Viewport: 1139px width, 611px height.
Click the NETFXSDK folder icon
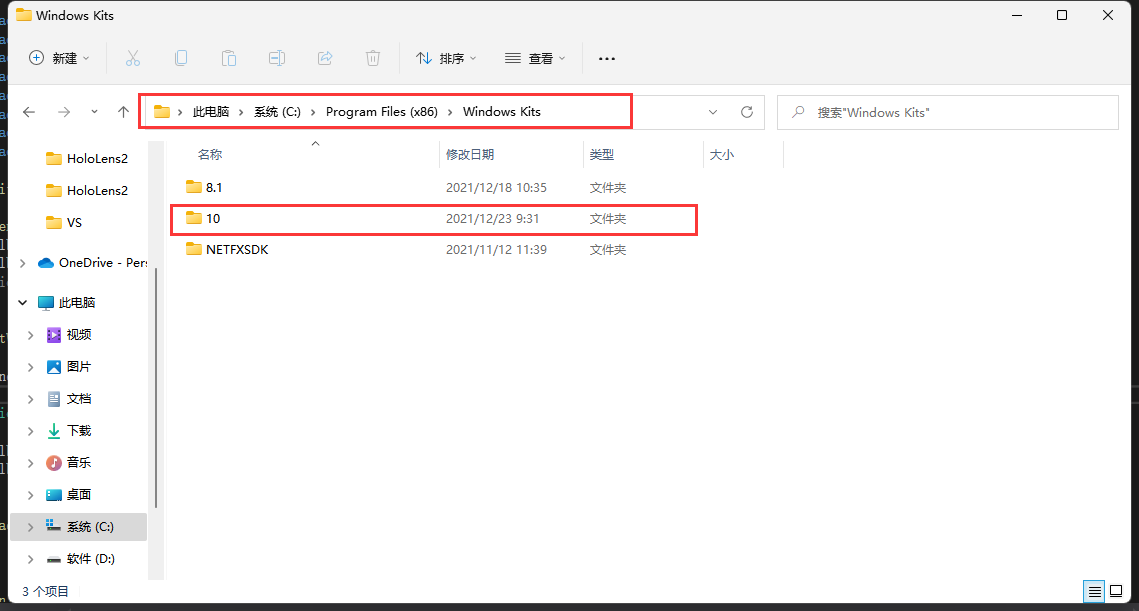point(193,249)
